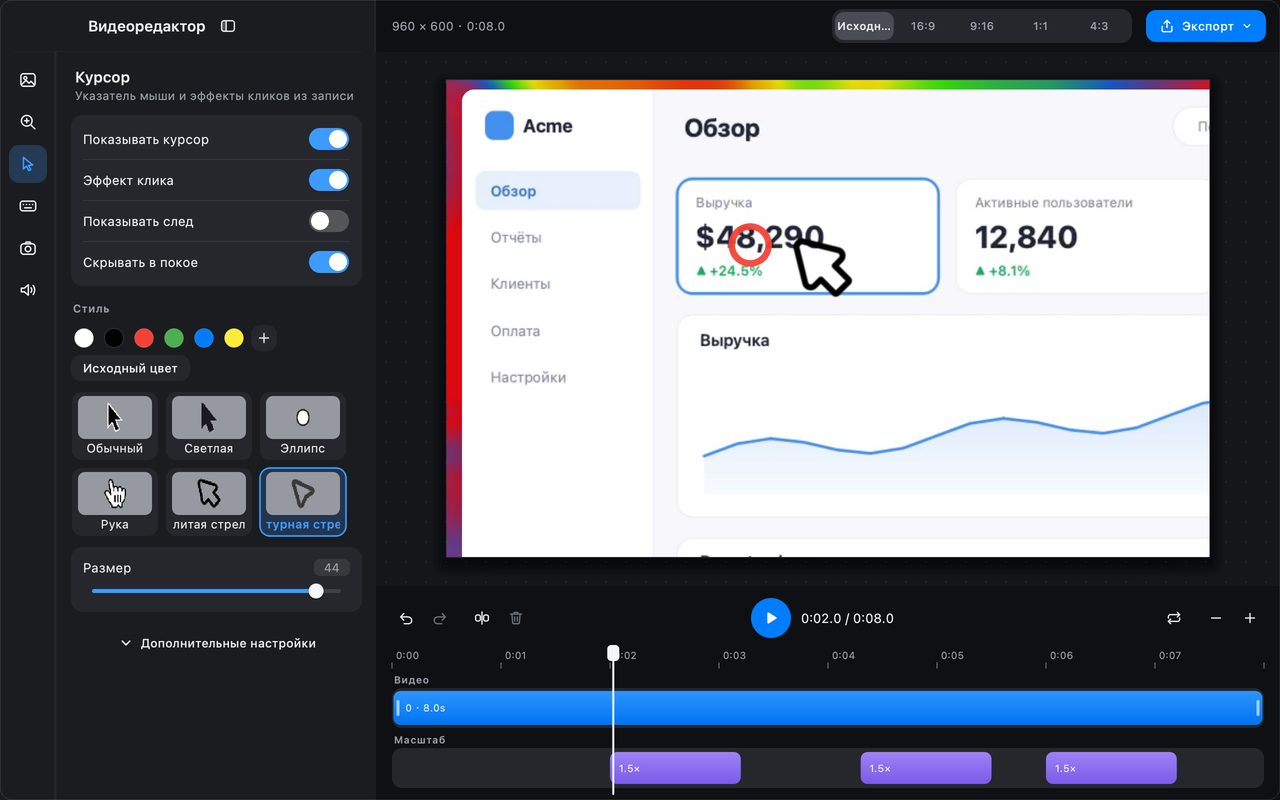
Task: Click the Исходный цвет button
Action: point(130,368)
